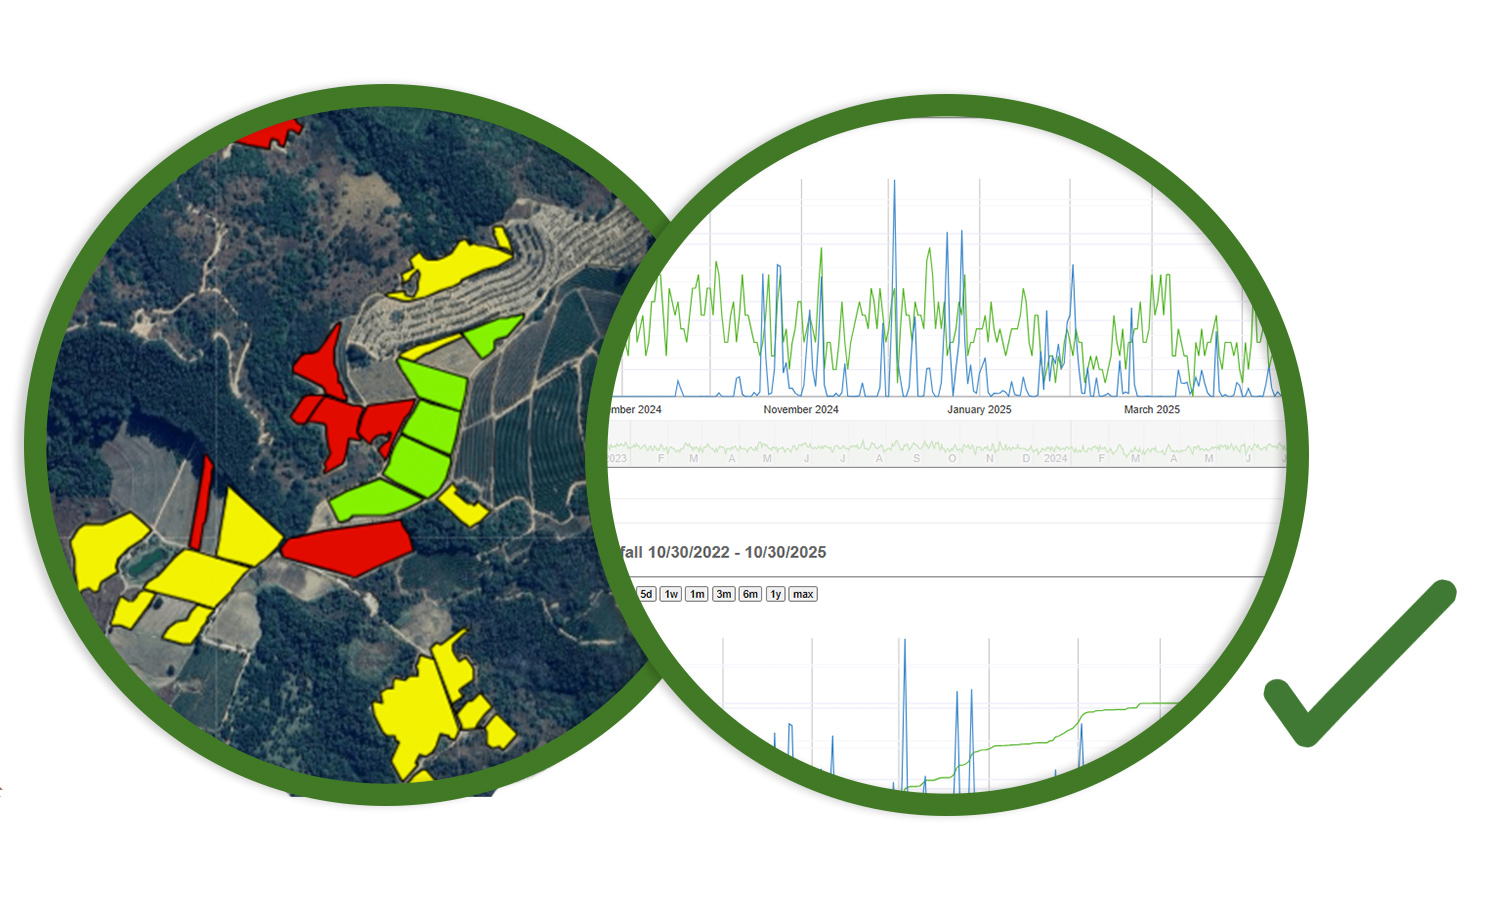Set chart range to 1m
Viewport: 1496px width, 900px height.
pyautogui.click(x=697, y=594)
